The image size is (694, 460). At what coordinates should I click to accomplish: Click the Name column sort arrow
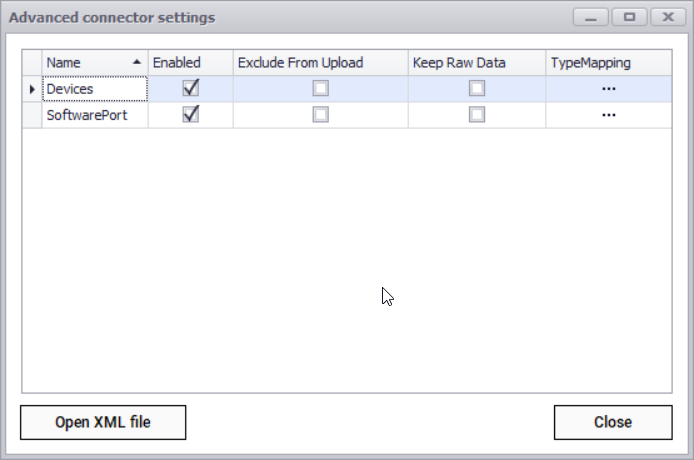coord(137,62)
